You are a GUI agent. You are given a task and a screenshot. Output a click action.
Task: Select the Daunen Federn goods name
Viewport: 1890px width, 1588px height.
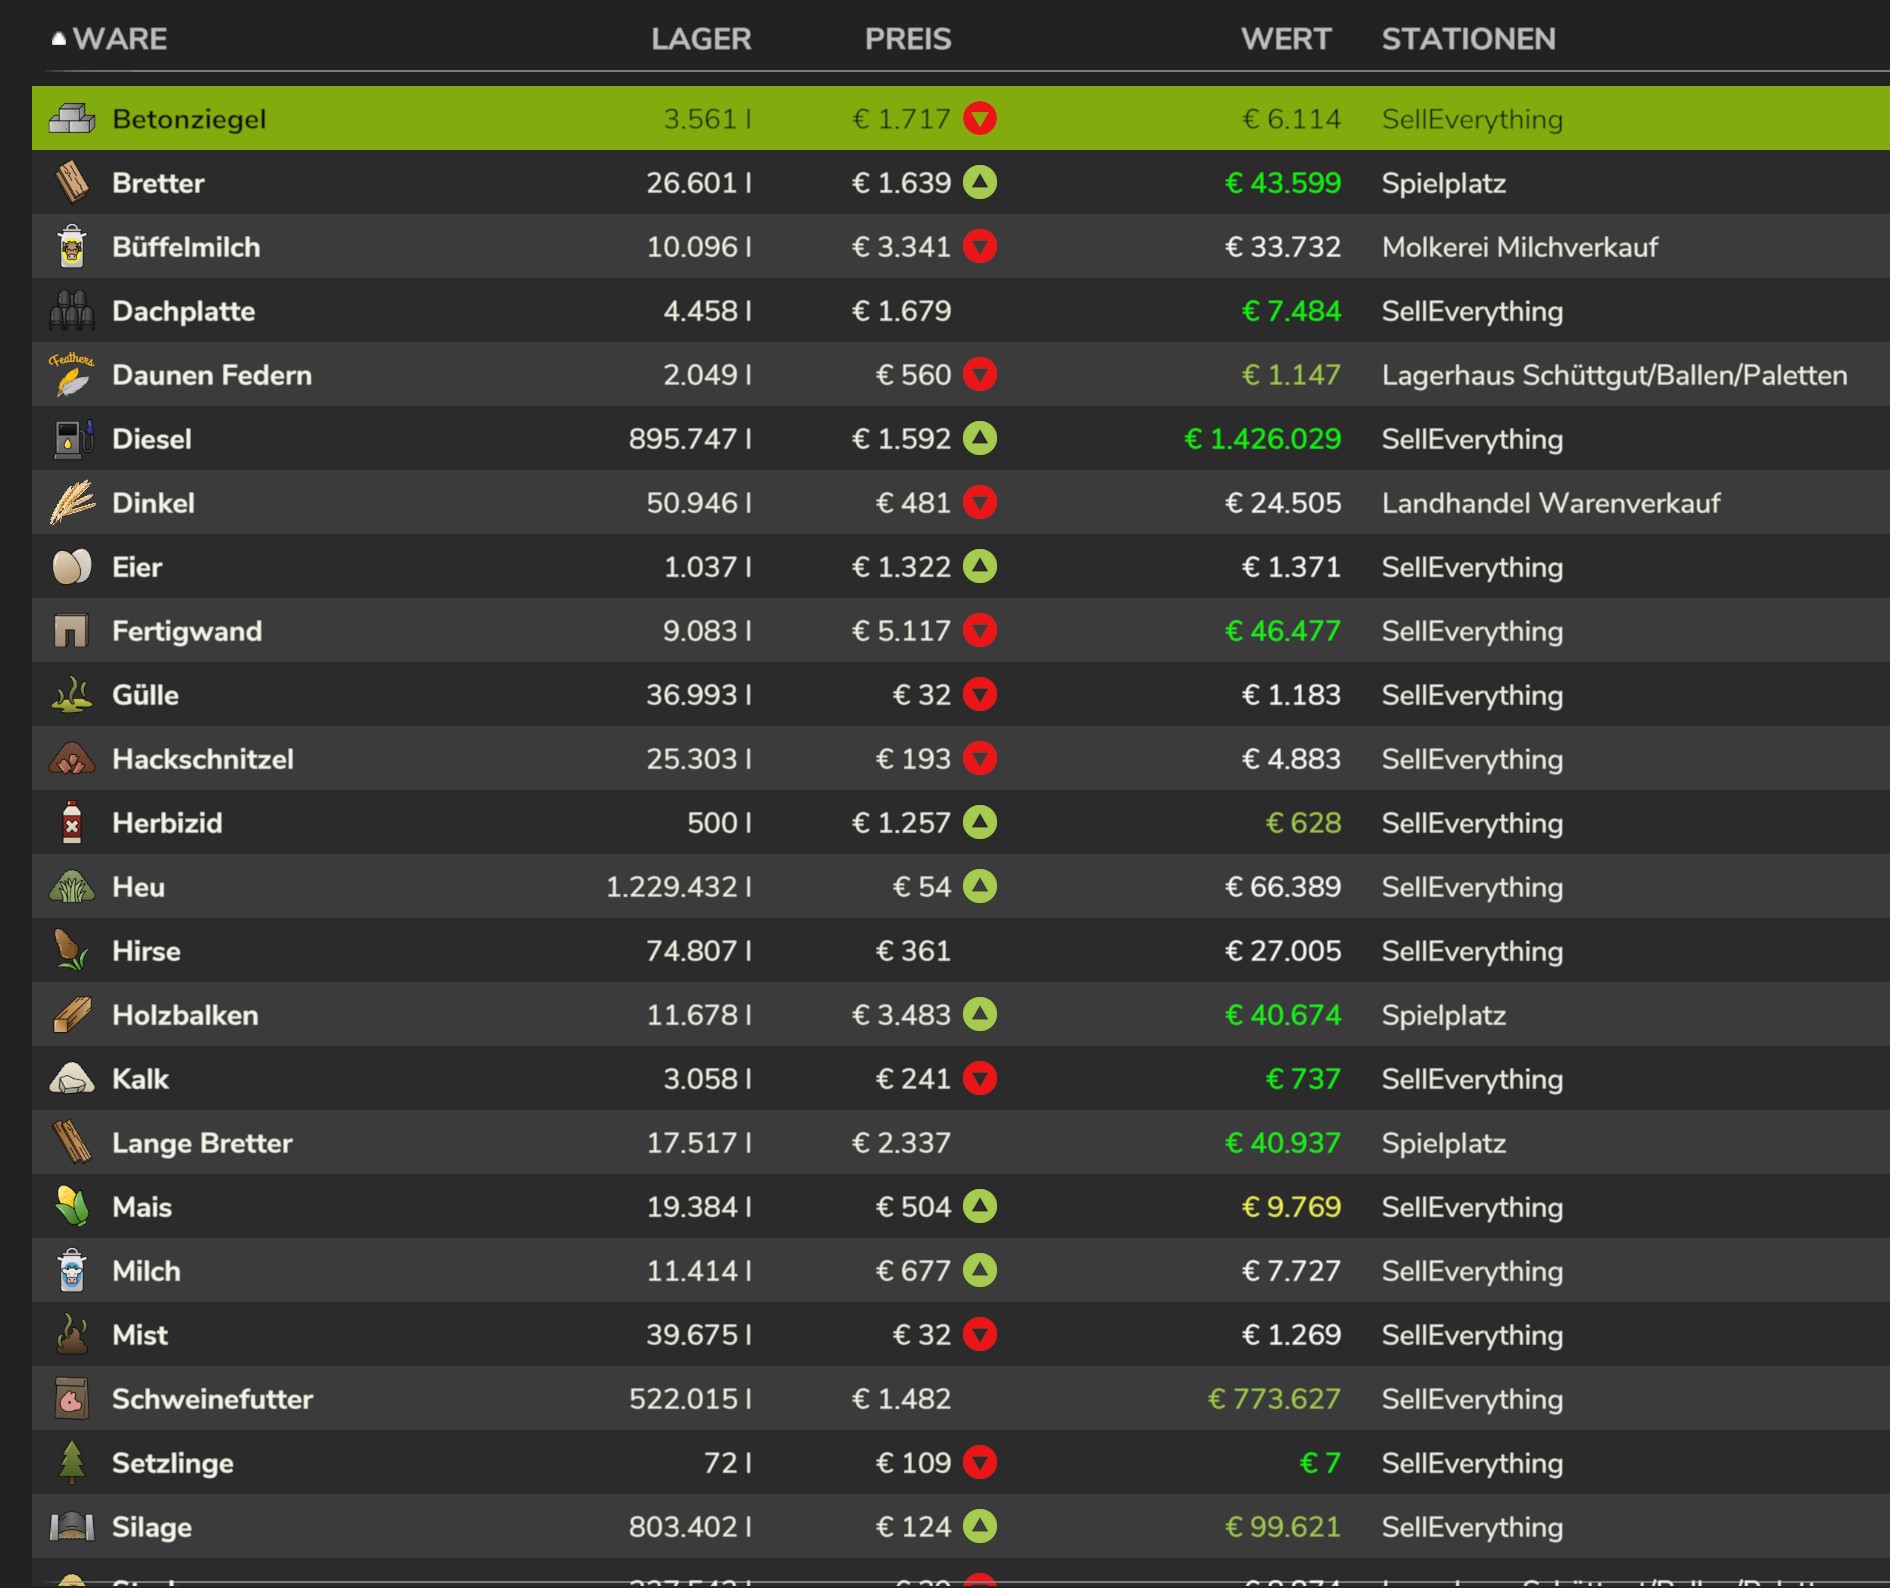point(212,375)
